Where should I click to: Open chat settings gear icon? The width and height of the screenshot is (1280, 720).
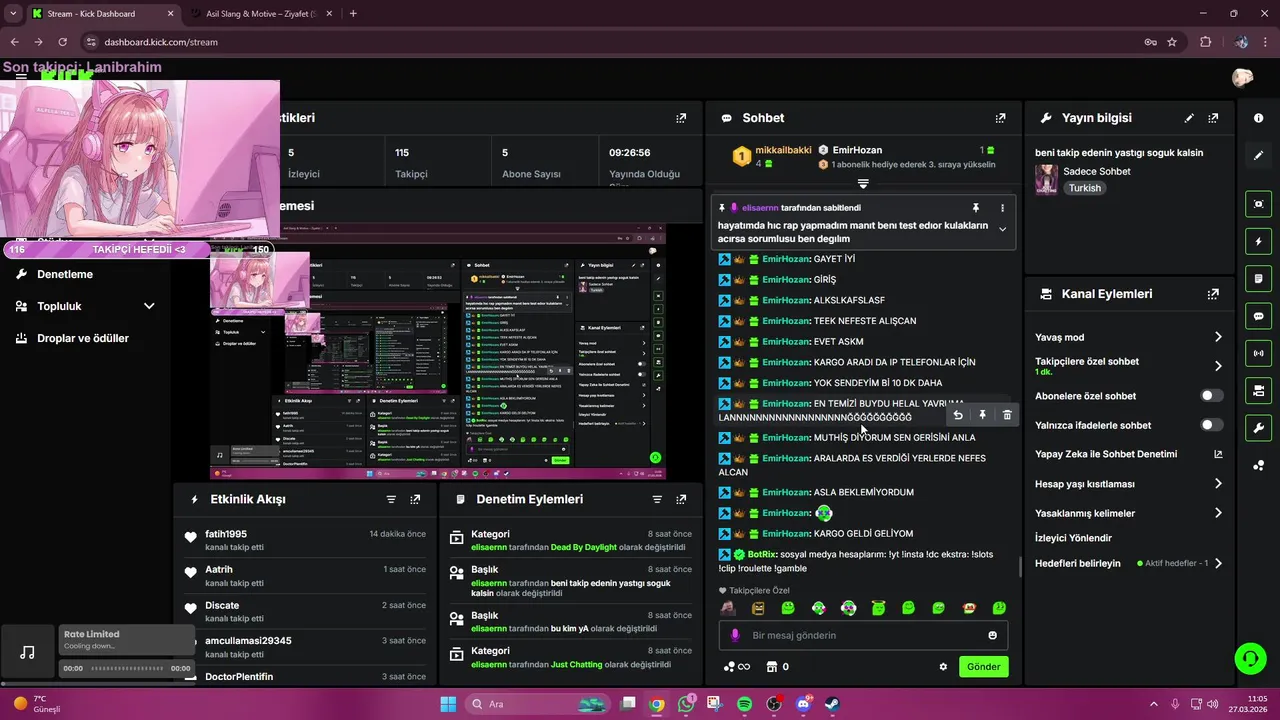(943, 667)
